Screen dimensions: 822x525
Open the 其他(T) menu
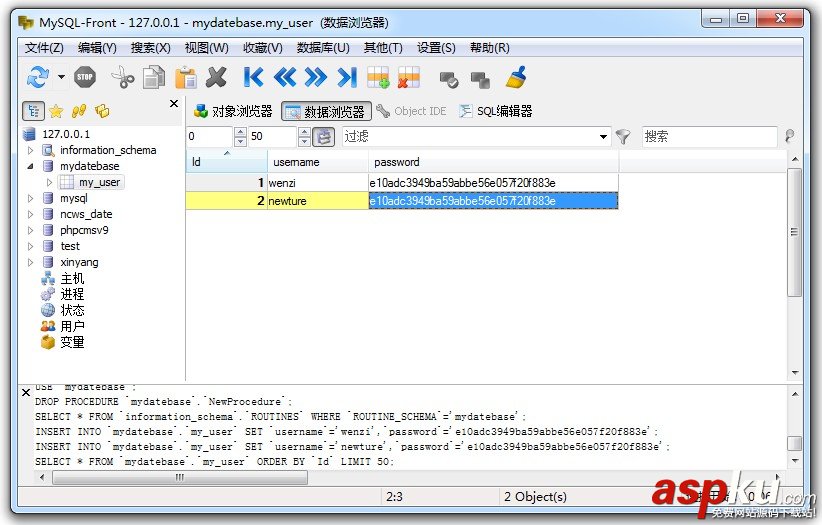[x=383, y=48]
